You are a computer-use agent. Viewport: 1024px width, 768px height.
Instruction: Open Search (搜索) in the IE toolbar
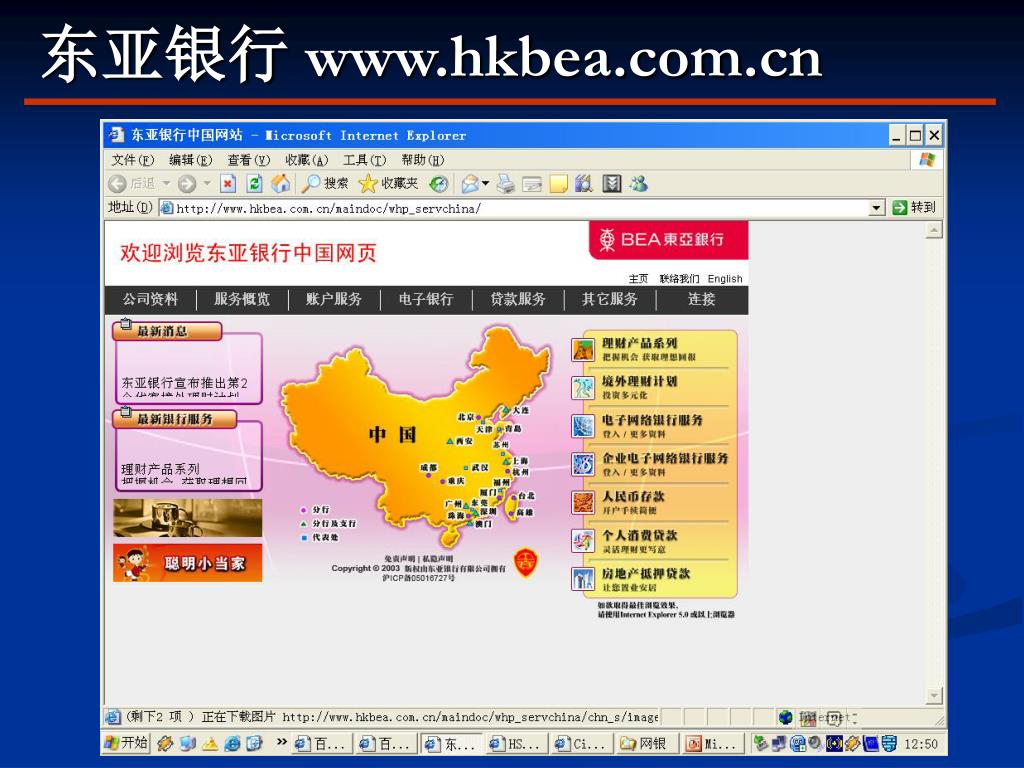325,184
